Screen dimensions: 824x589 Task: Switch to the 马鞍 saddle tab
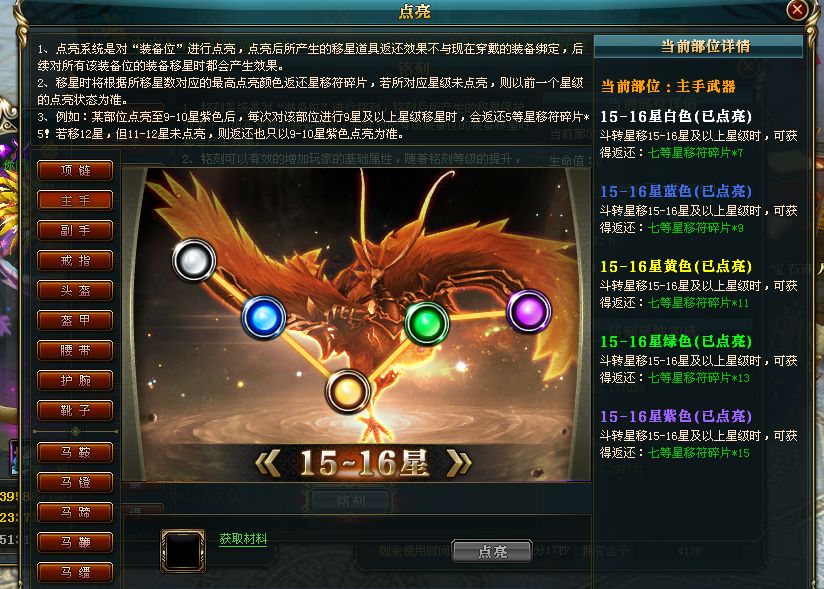75,452
